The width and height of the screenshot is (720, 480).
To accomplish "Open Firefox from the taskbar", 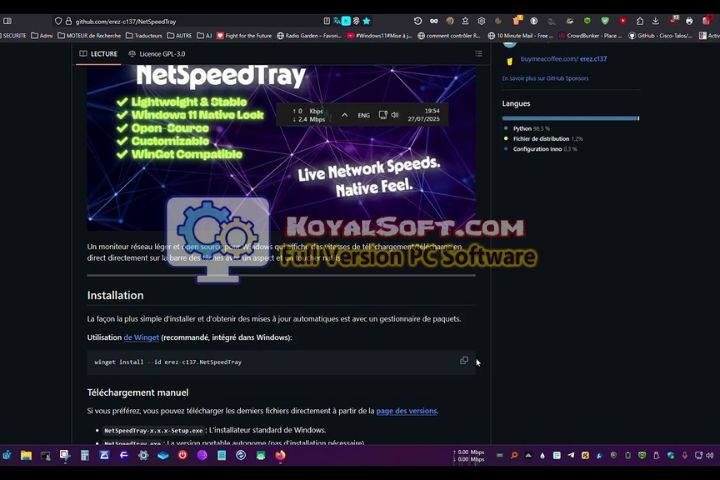I will [x=280, y=455].
